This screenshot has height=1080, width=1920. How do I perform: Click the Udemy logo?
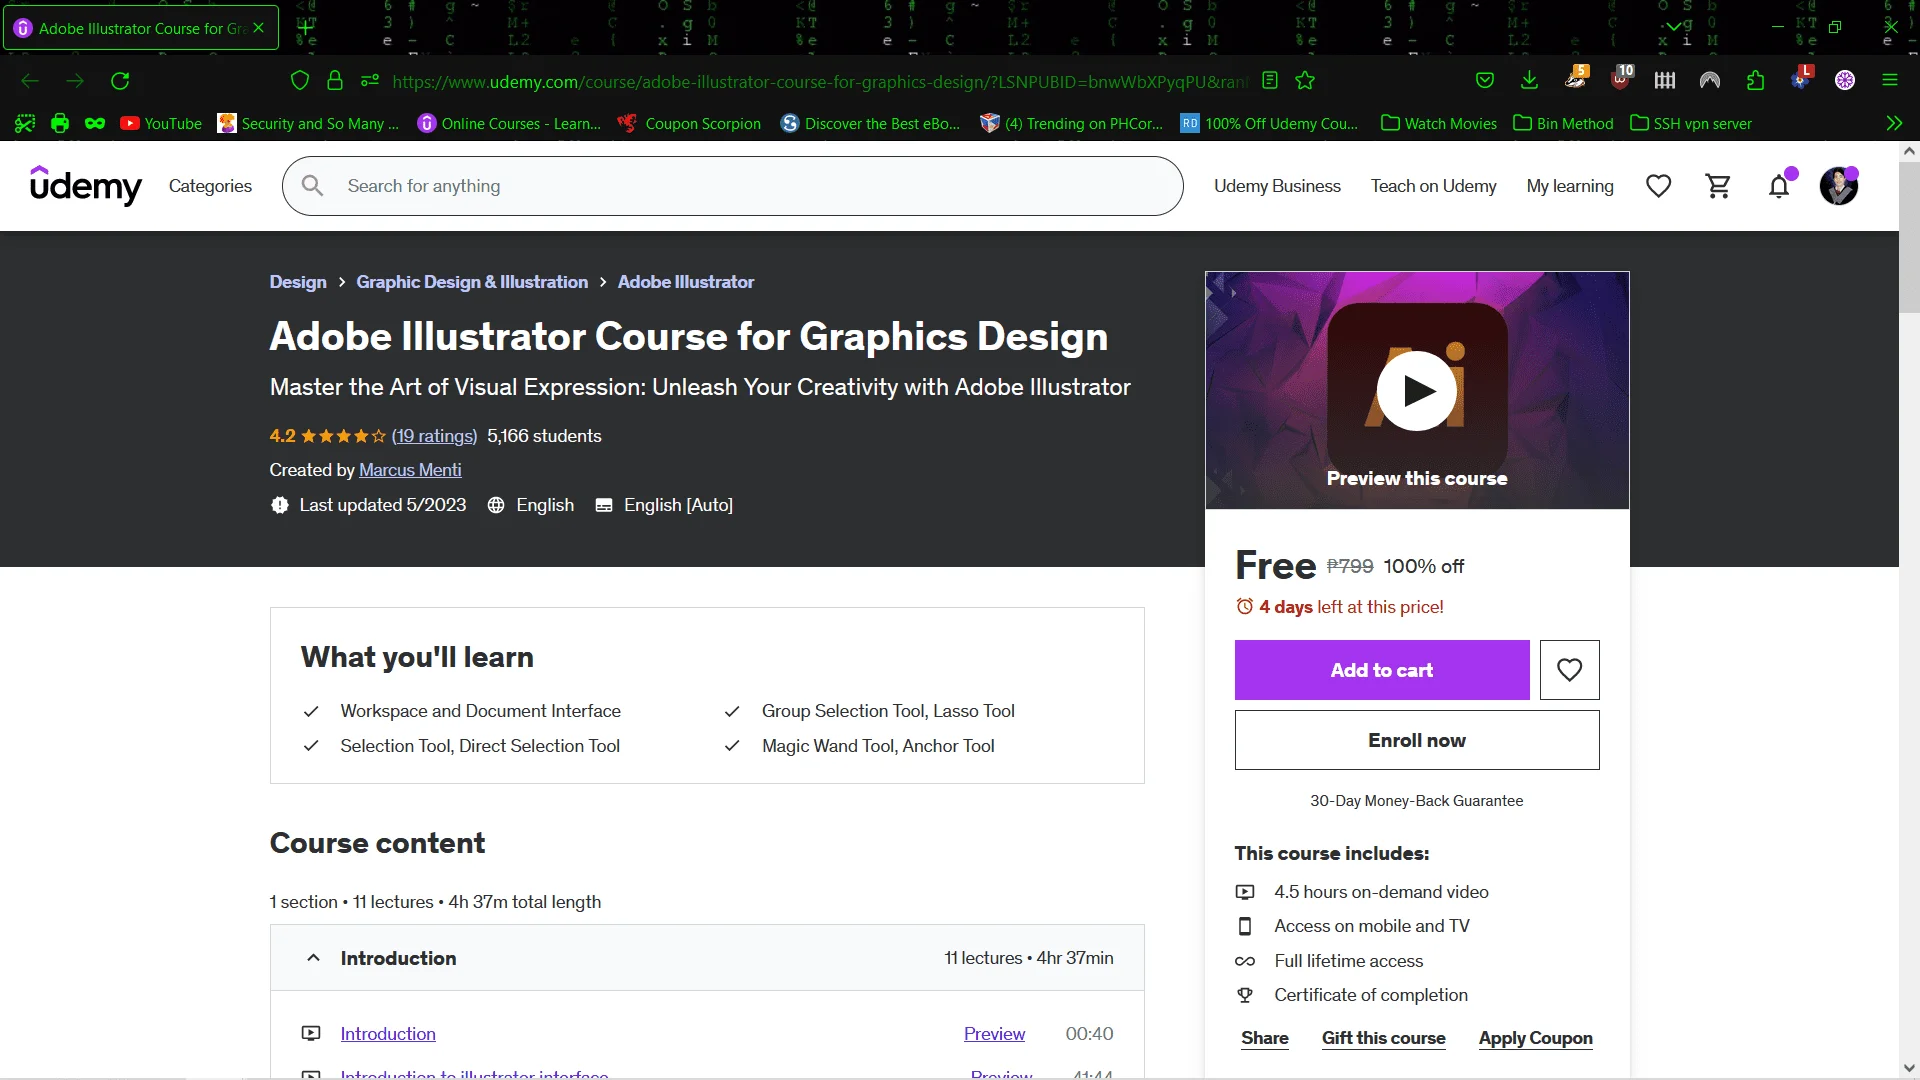click(x=86, y=186)
